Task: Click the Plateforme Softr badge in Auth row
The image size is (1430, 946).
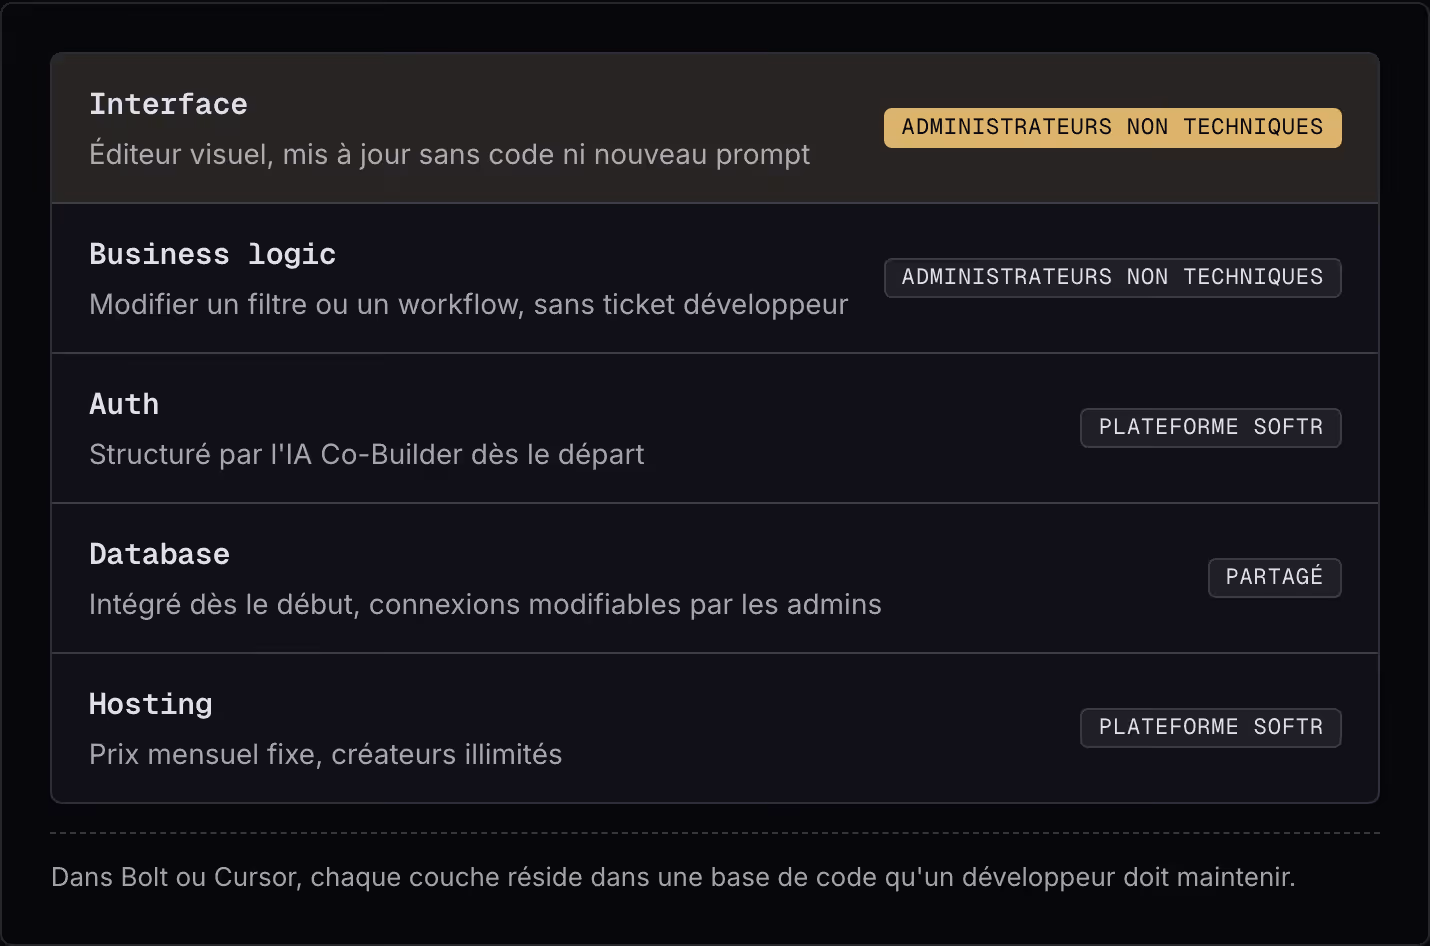Action: click(x=1210, y=428)
